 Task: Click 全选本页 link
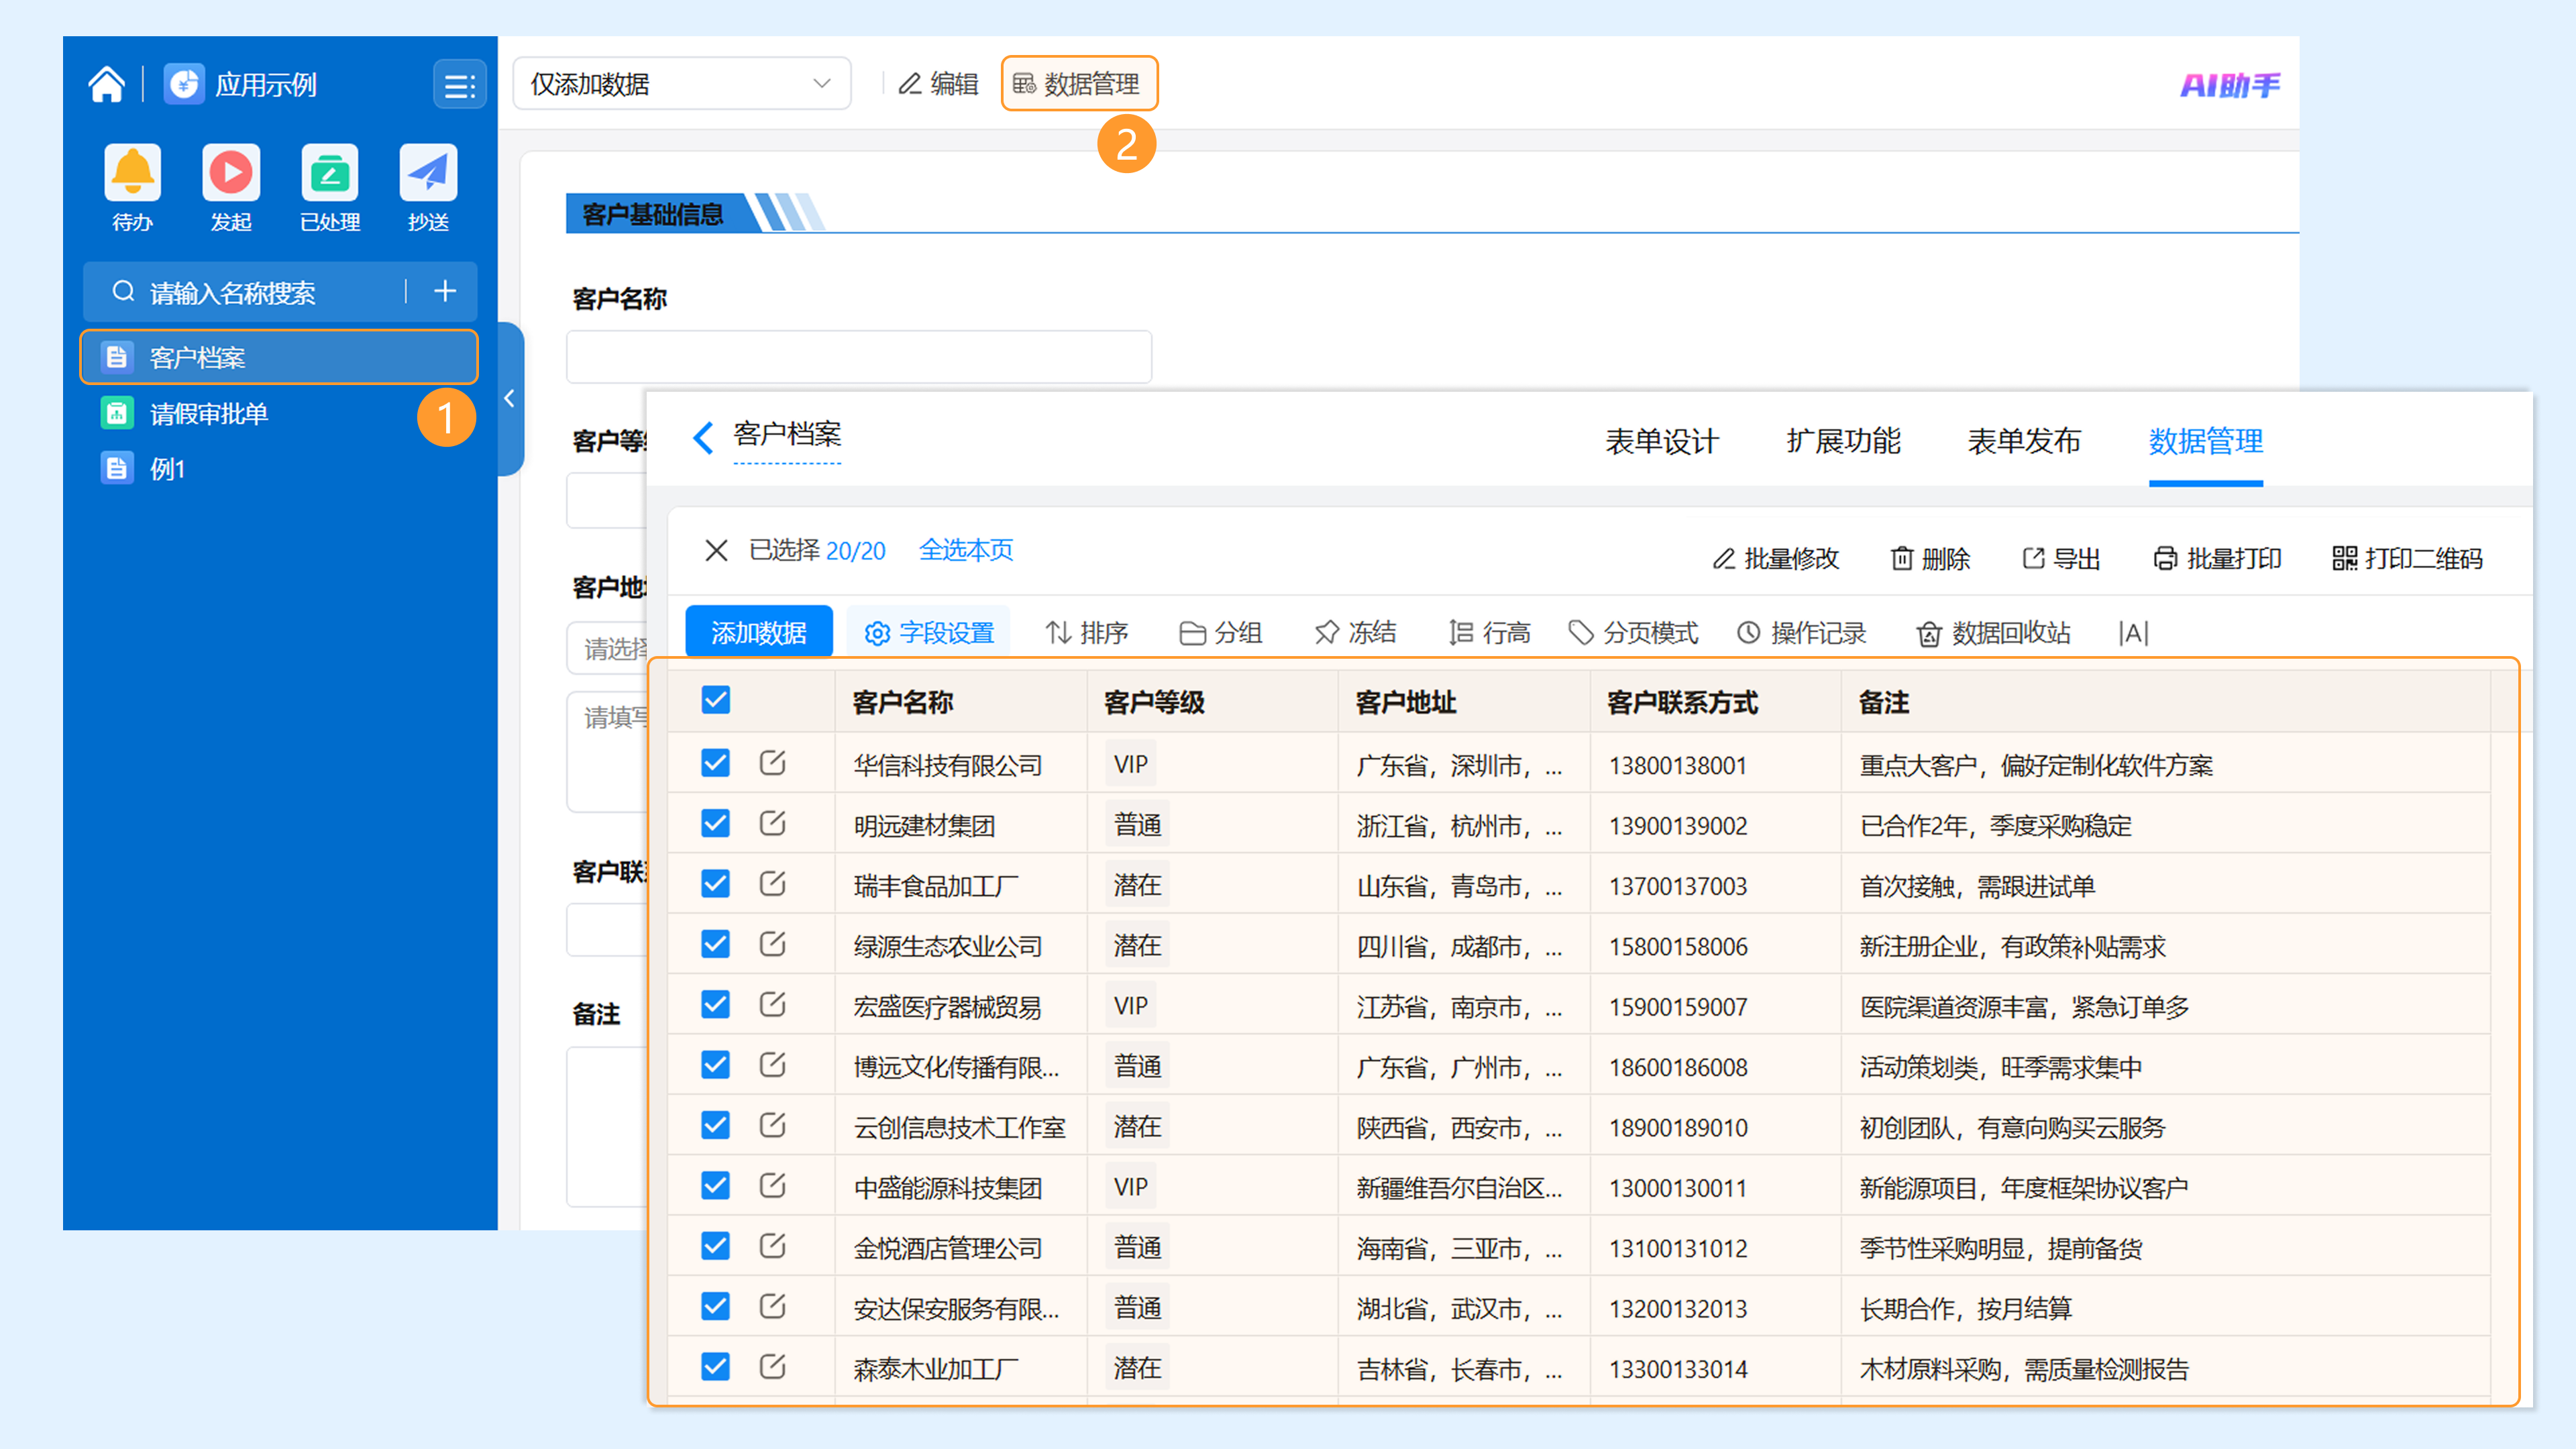tap(966, 550)
